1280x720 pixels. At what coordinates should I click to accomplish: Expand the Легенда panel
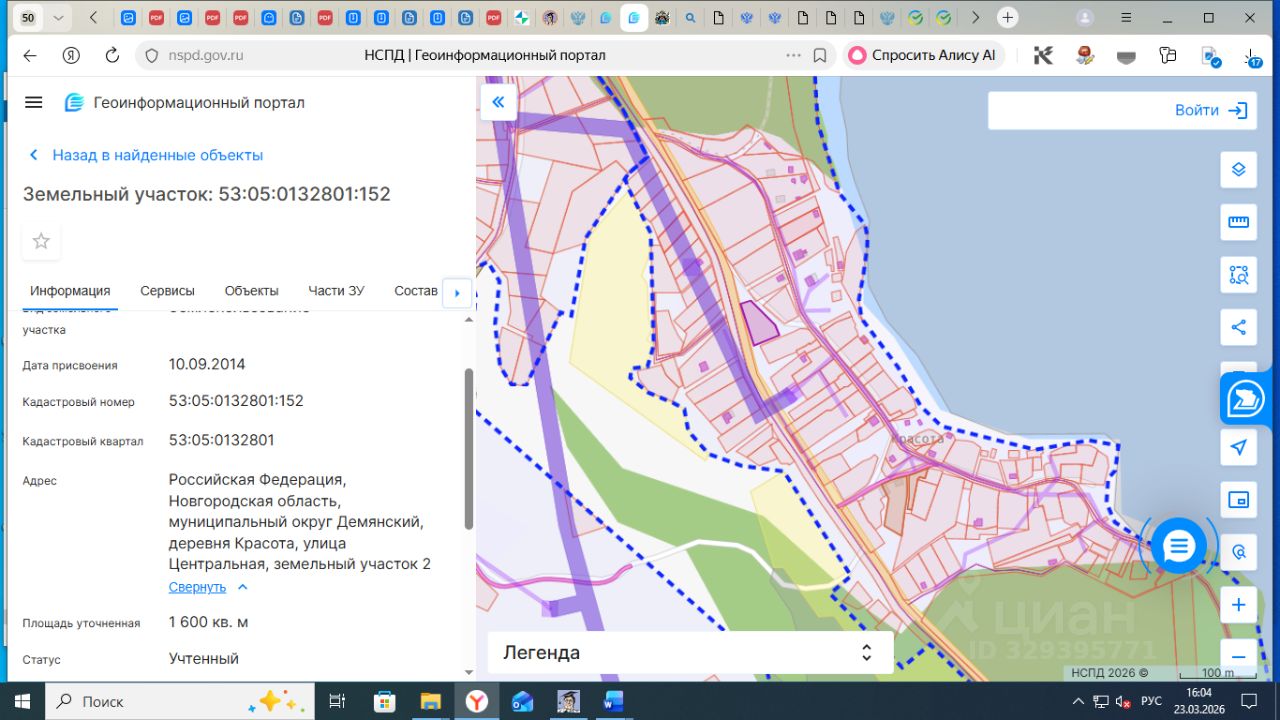click(x=866, y=653)
